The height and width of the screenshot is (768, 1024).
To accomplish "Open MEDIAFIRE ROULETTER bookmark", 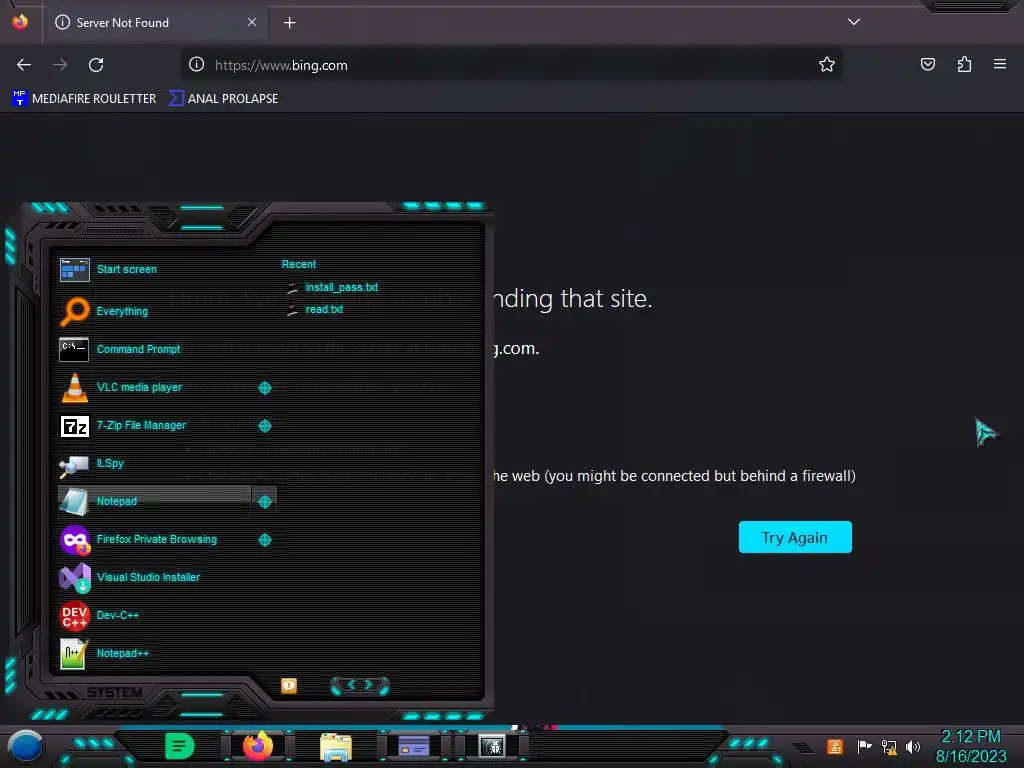I will pyautogui.click(x=84, y=99).
